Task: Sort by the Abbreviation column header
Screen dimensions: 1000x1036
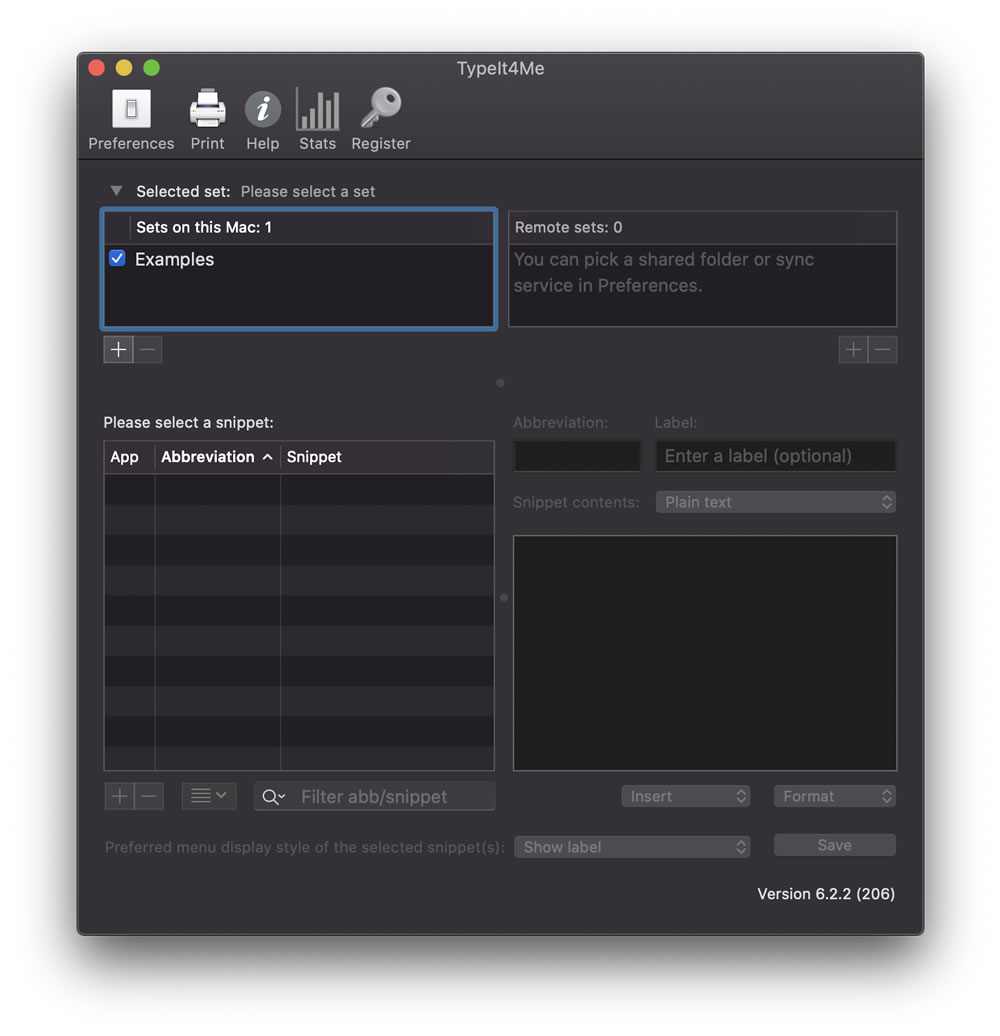Action: pyautogui.click(x=217, y=457)
